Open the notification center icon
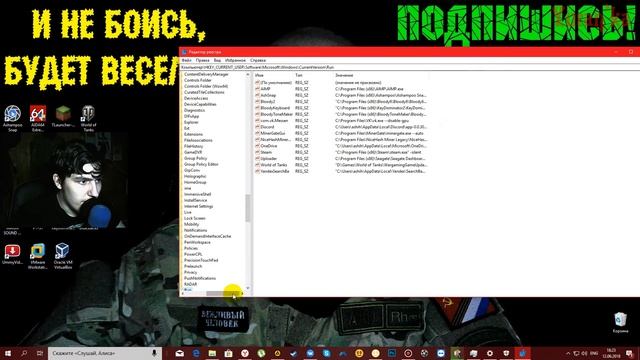640x360 pixels. coord(630,353)
